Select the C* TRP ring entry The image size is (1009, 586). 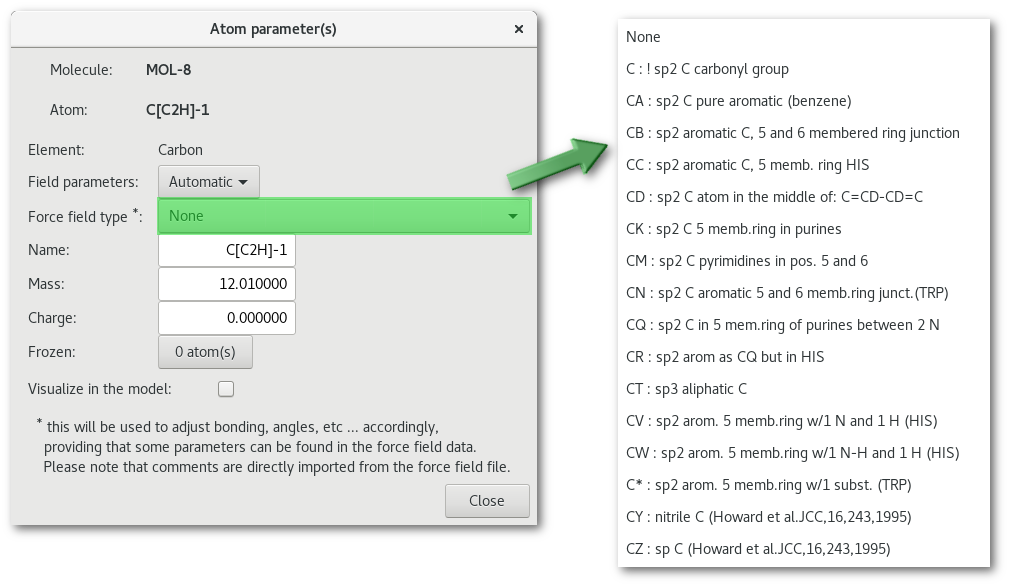point(768,485)
